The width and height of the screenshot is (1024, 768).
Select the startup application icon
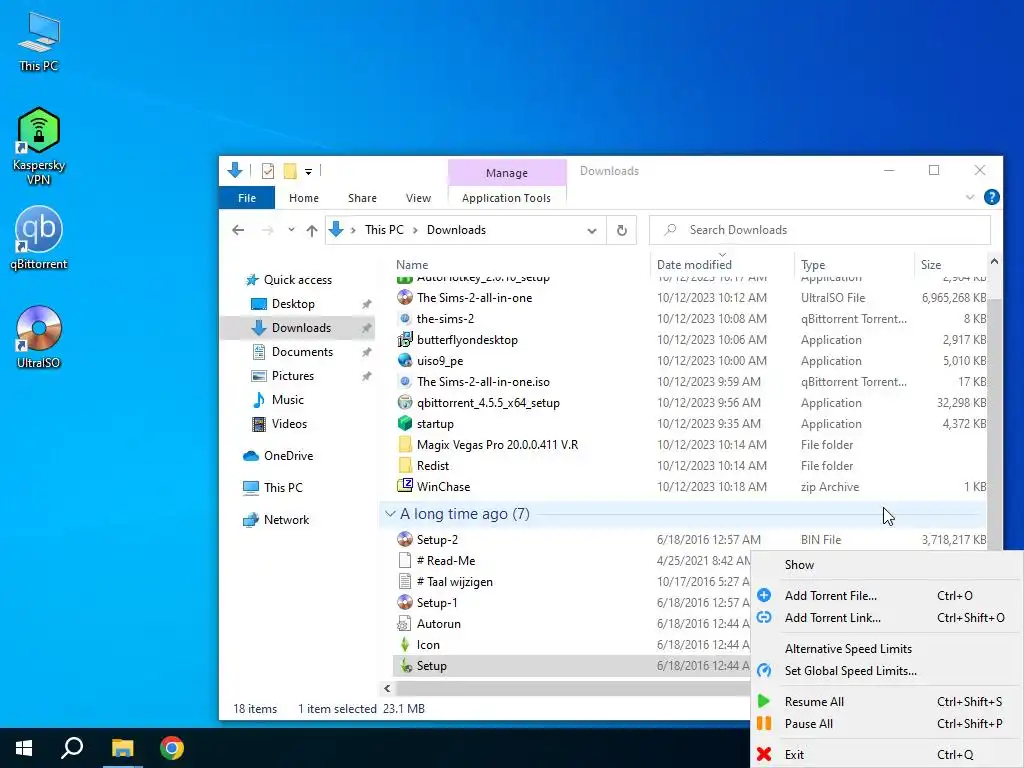coord(405,423)
